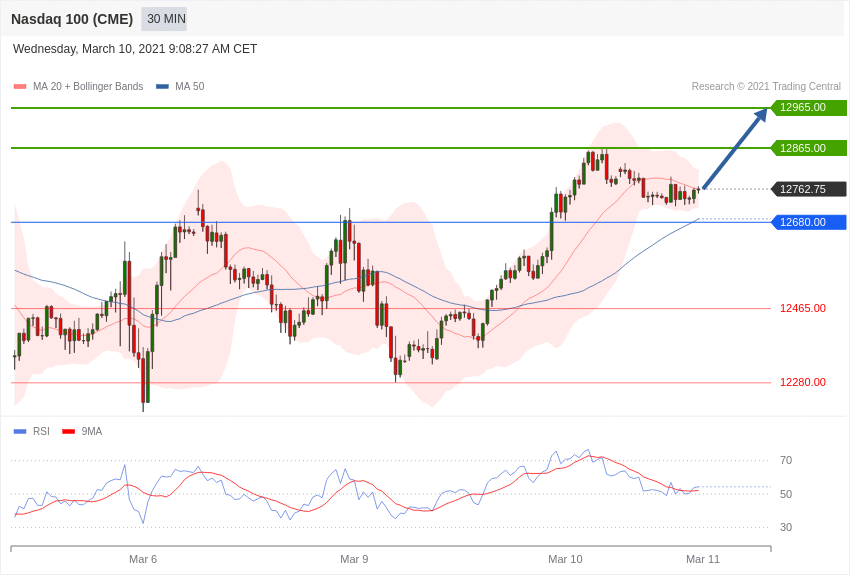Screen dimensions: 850x576
Task: Toggle the MA 20 + Bollinger Bands legend label
Action: click(88, 87)
